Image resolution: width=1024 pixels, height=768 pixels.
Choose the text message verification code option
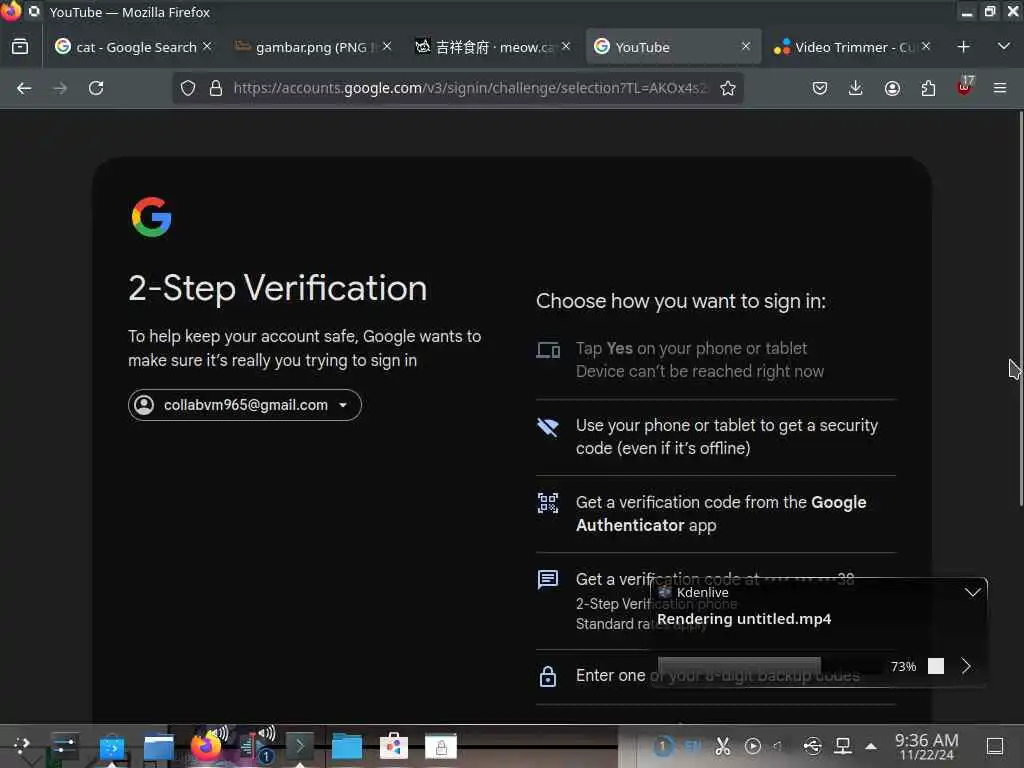pos(716,601)
